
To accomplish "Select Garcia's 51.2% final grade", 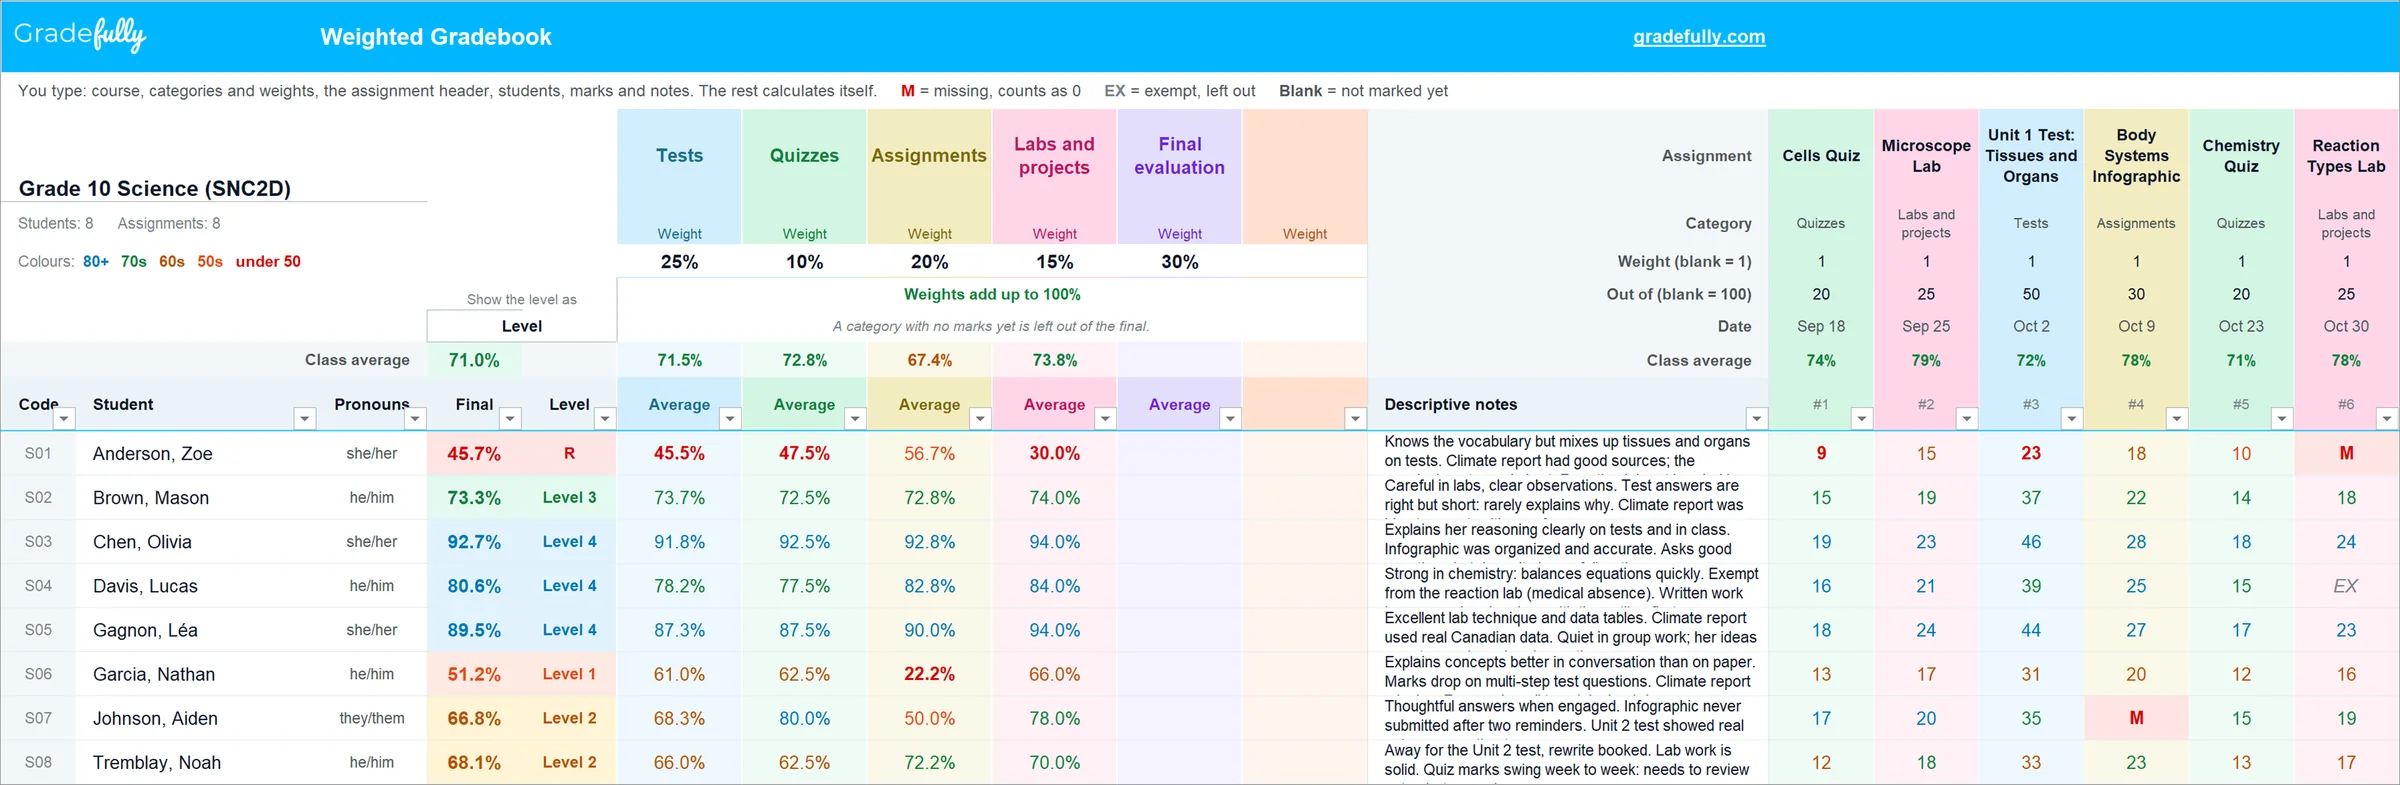I will 474,674.
